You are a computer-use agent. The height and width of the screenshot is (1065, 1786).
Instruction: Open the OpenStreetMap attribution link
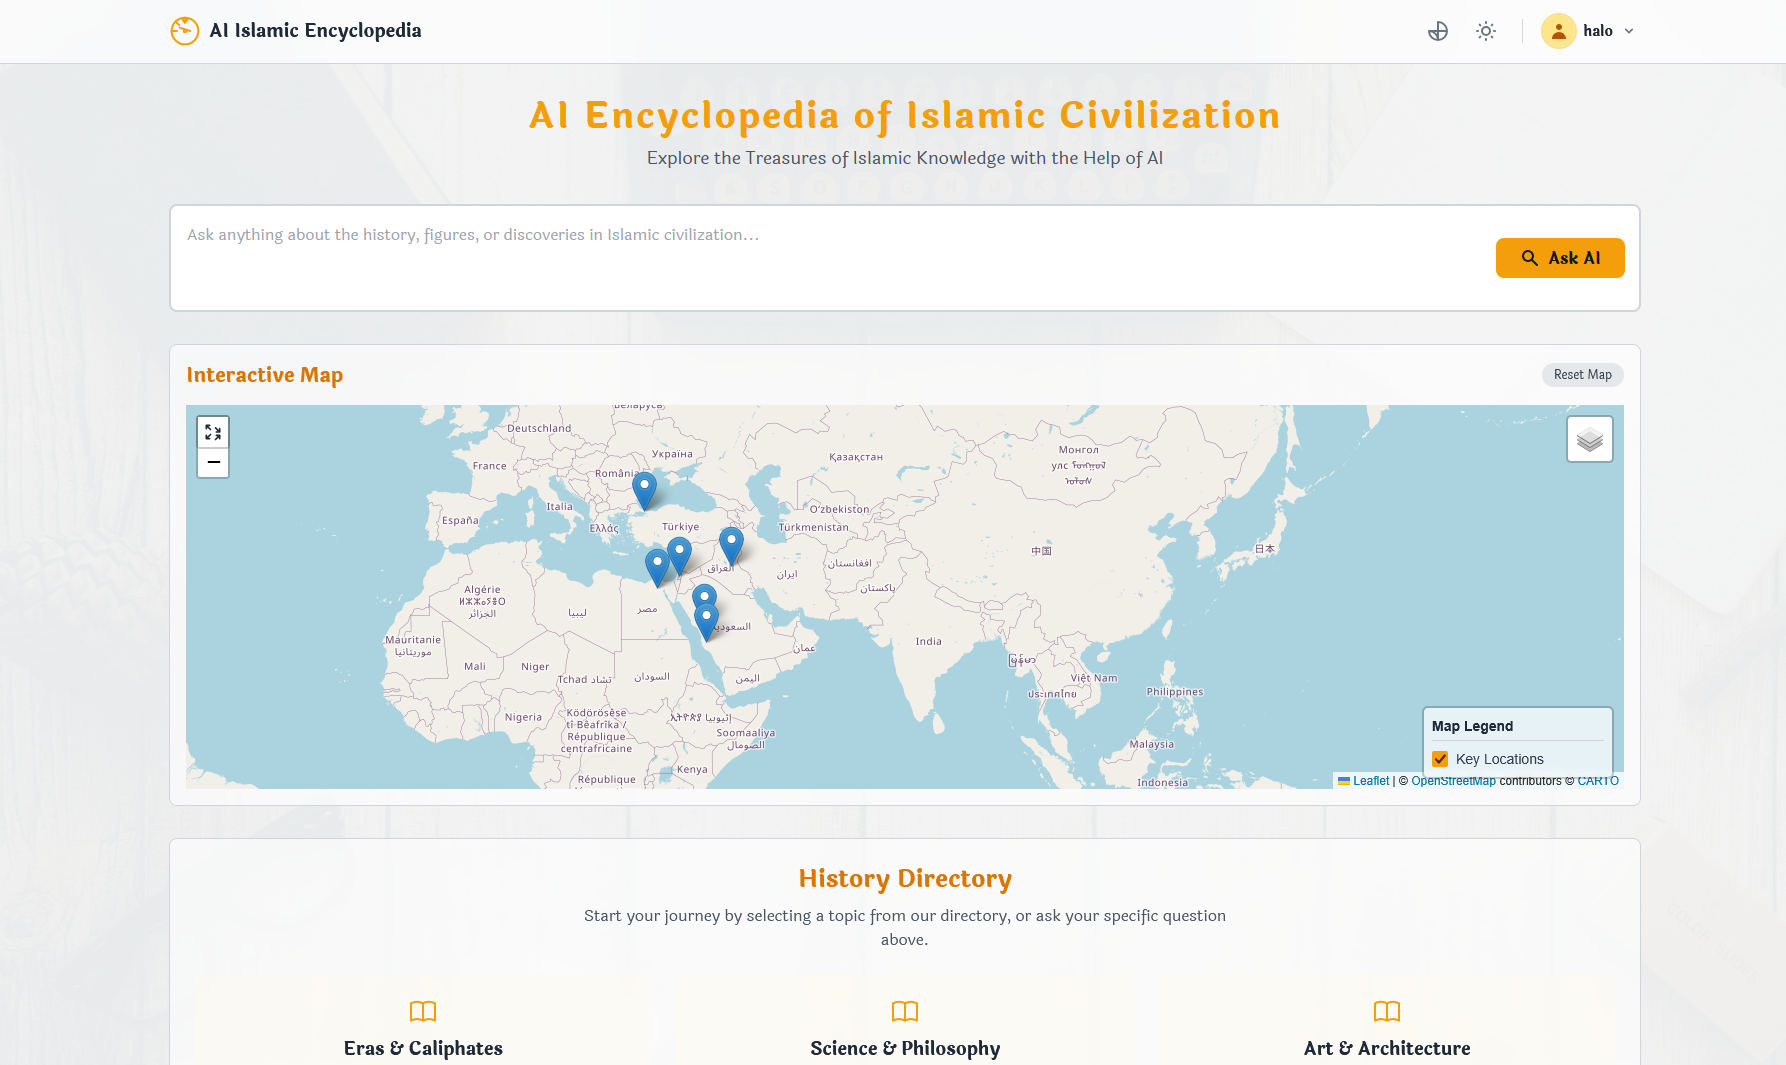coord(1453,781)
